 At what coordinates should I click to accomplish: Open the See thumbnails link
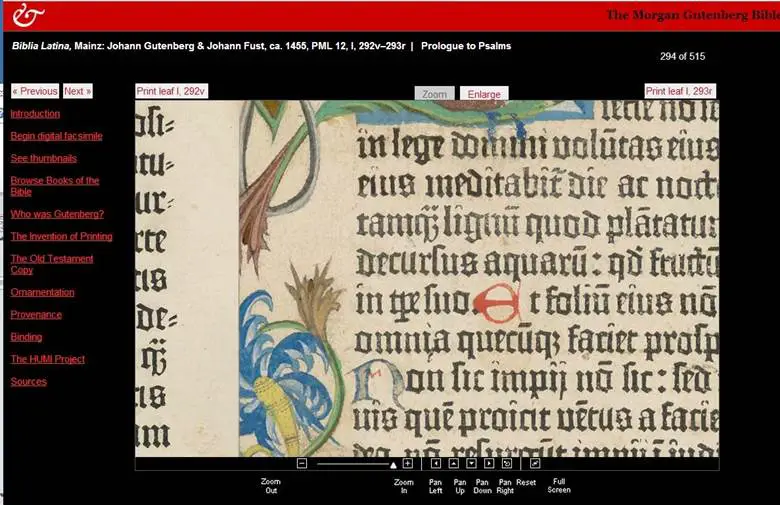click(x=44, y=158)
